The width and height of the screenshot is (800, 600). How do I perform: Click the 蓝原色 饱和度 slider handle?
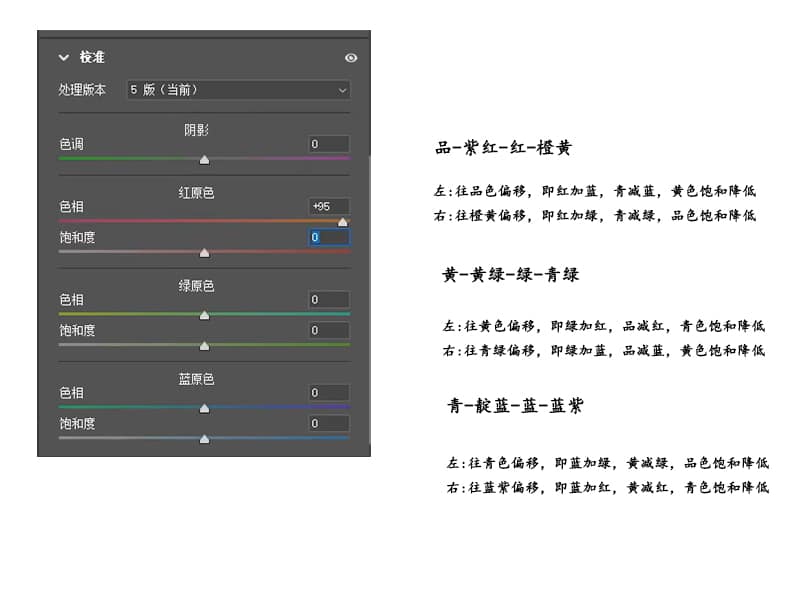point(205,438)
